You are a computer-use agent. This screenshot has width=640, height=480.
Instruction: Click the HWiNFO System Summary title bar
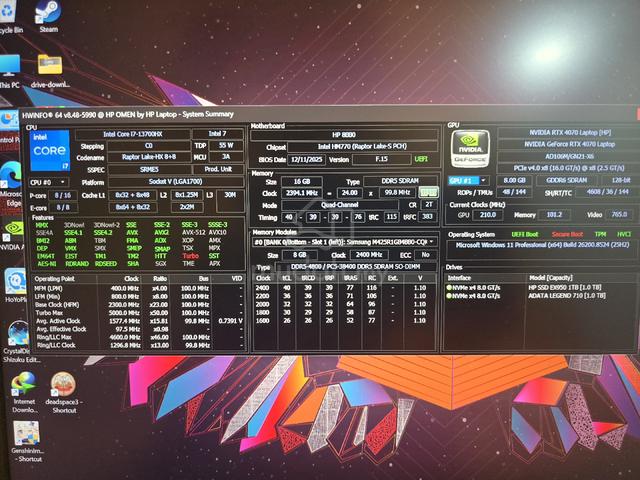pyautogui.click(x=329, y=115)
